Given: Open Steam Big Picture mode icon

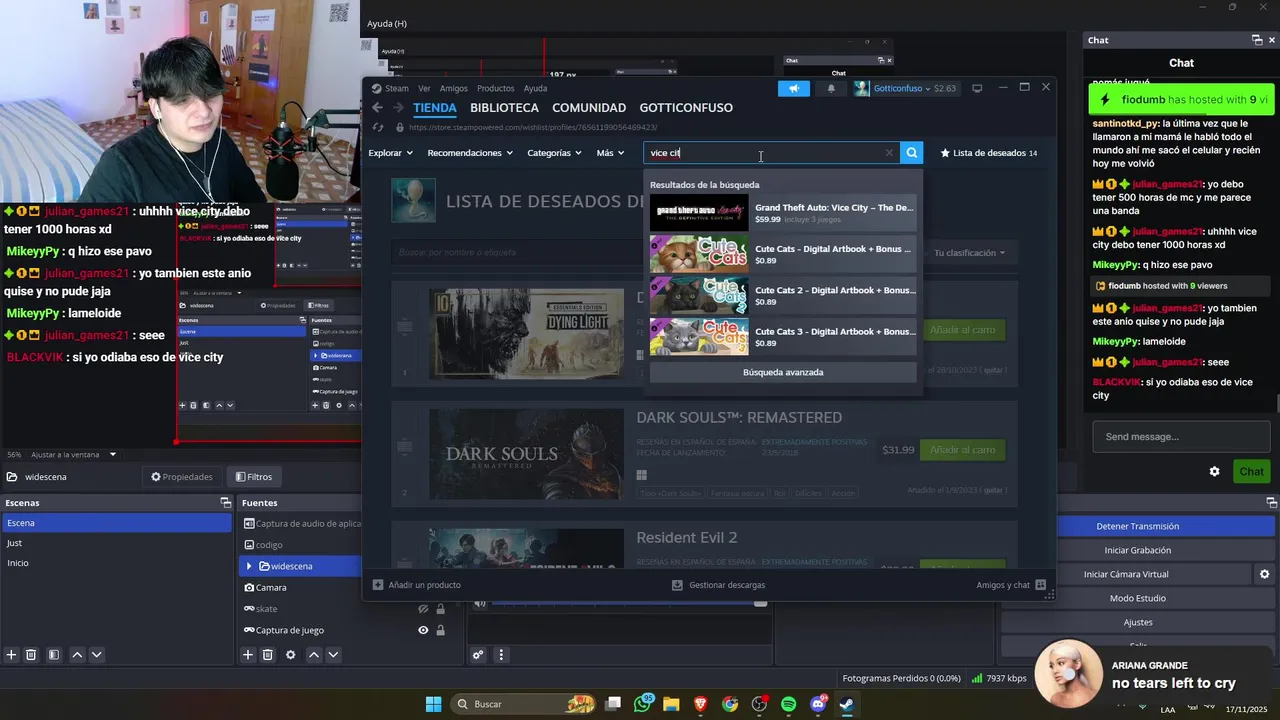Looking at the screenshot, I should pos(977,88).
